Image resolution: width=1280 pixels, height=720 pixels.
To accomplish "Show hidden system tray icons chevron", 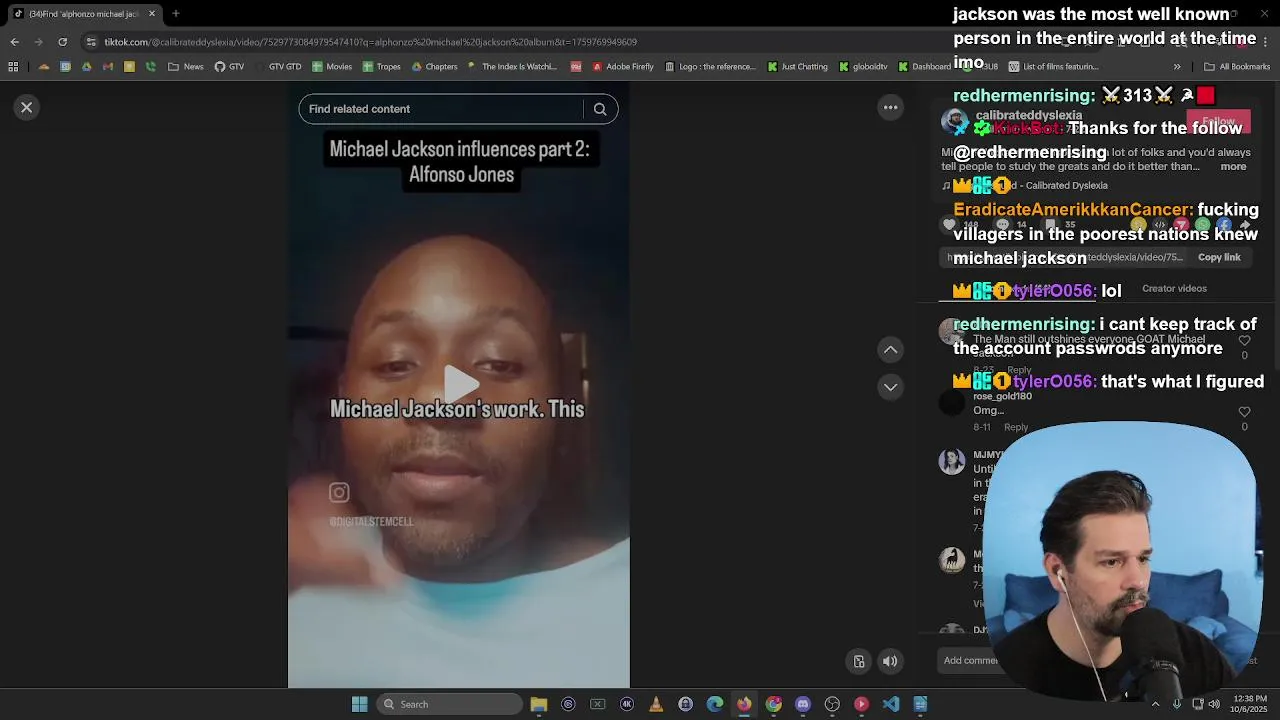I will point(1155,704).
